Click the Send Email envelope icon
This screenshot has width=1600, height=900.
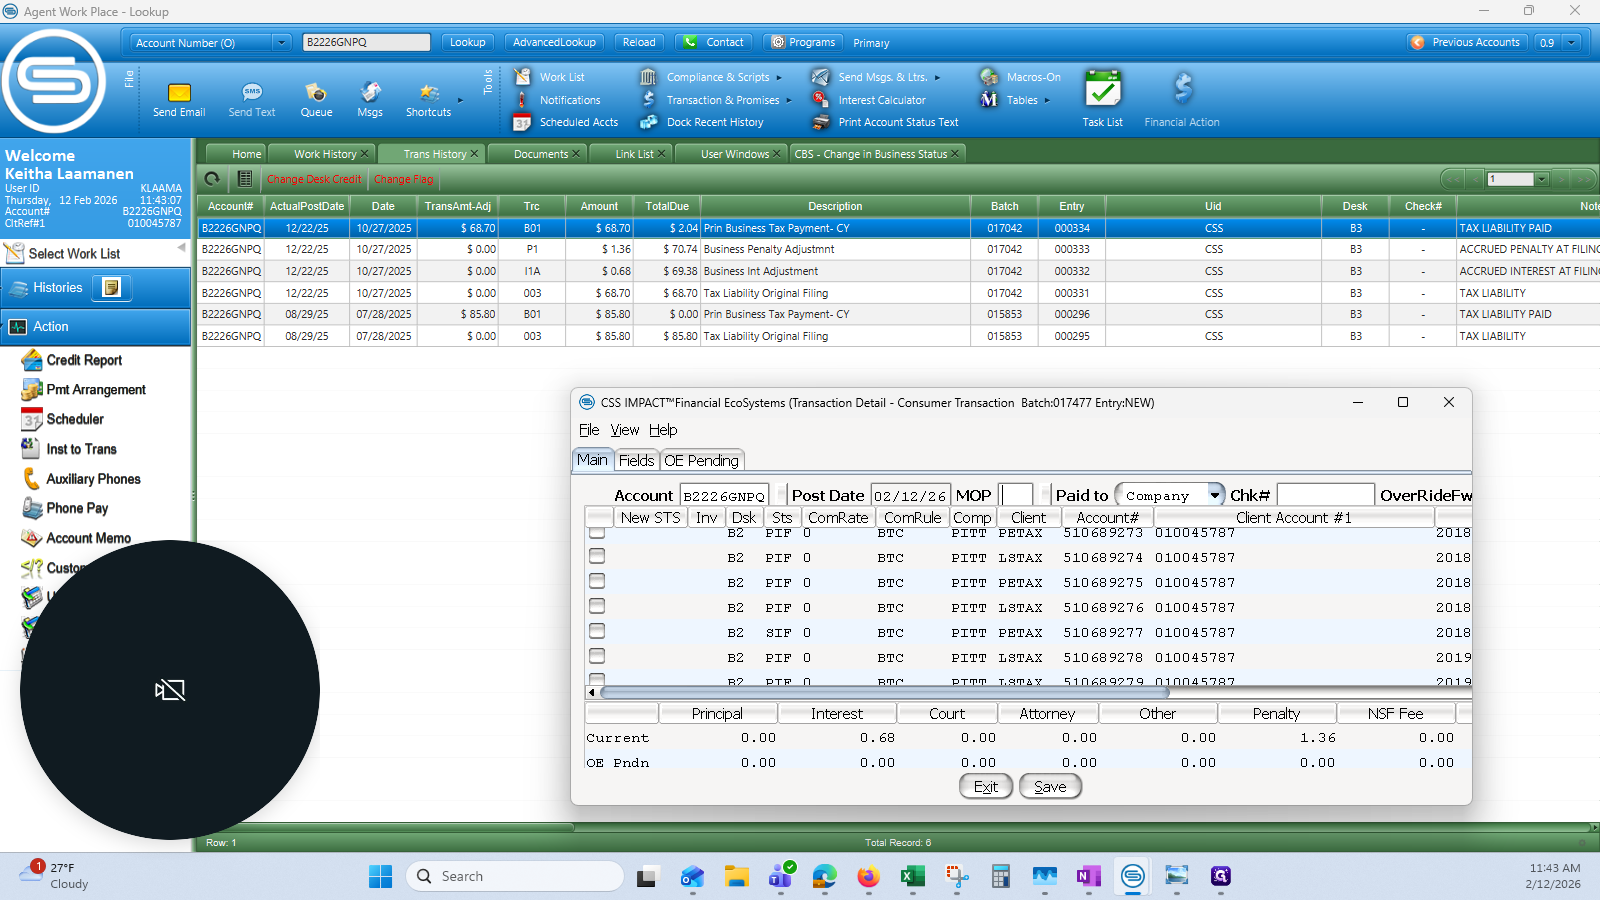pyautogui.click(x=179, y=92)
